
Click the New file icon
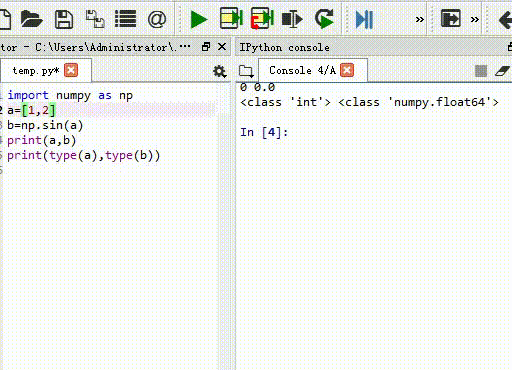tap(5, 19)
